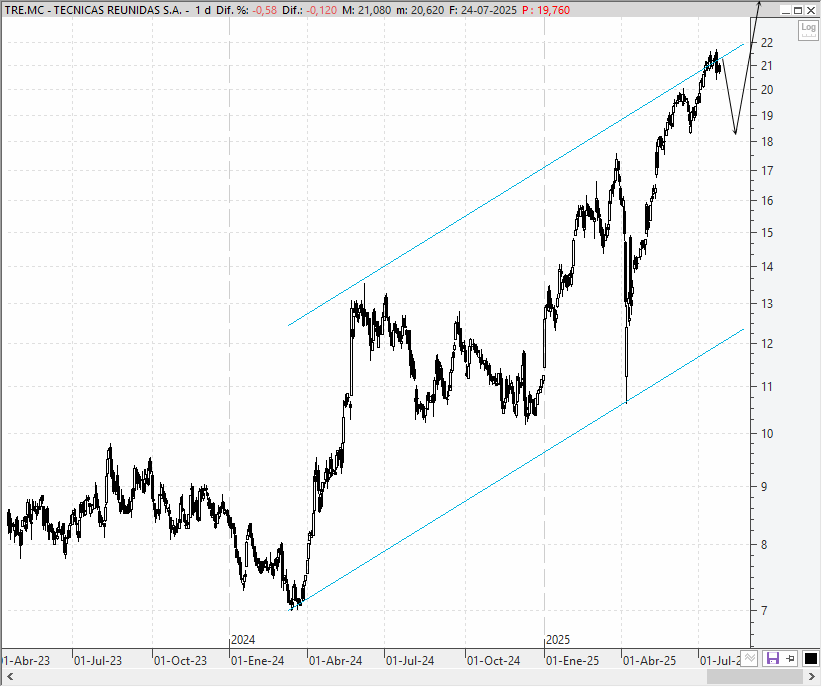Click the 01-Oct-23 date label
822x687 pixels.
(180, 661)
